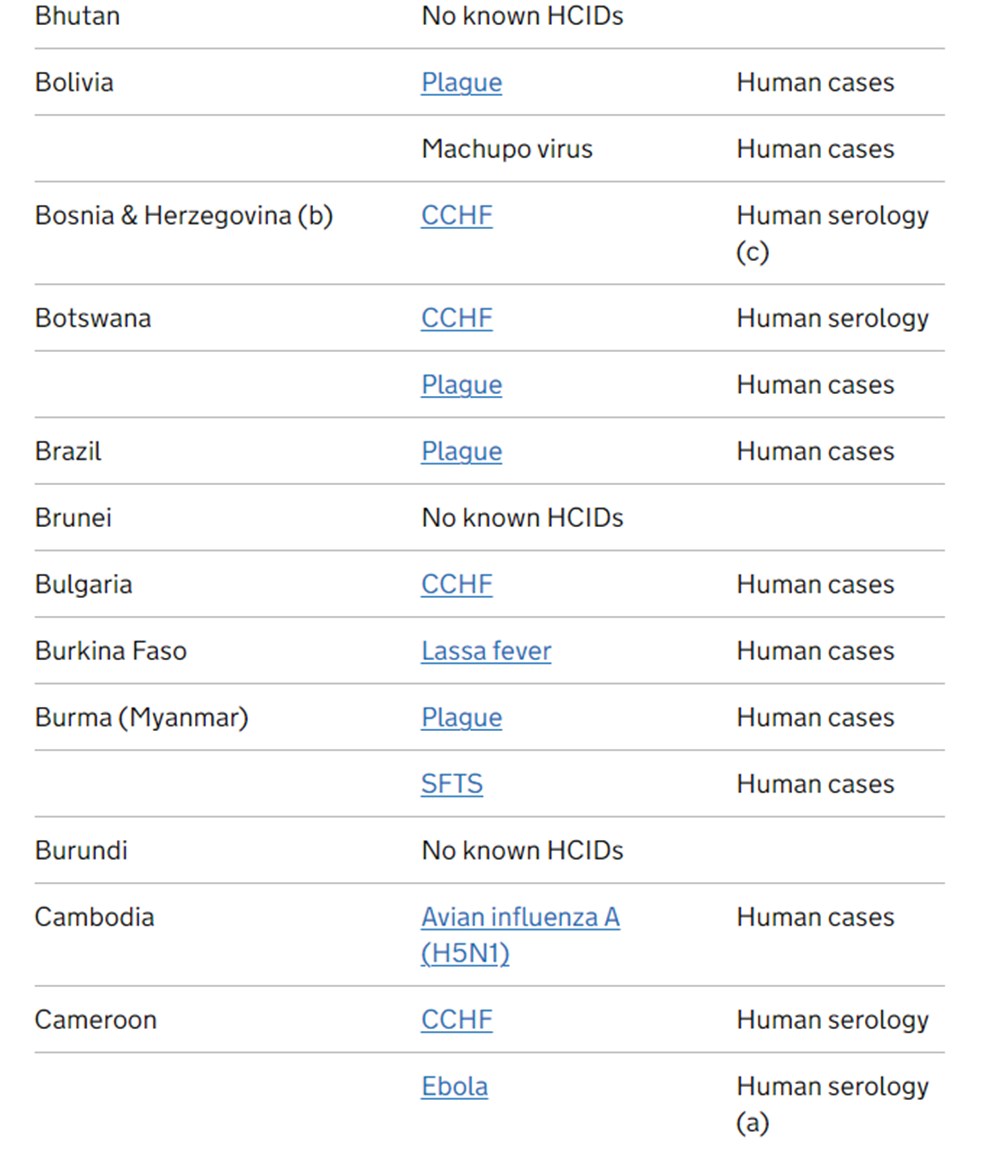Open the SFTS link
This screenshot has height=1153, width=1000.
(452, 785)
